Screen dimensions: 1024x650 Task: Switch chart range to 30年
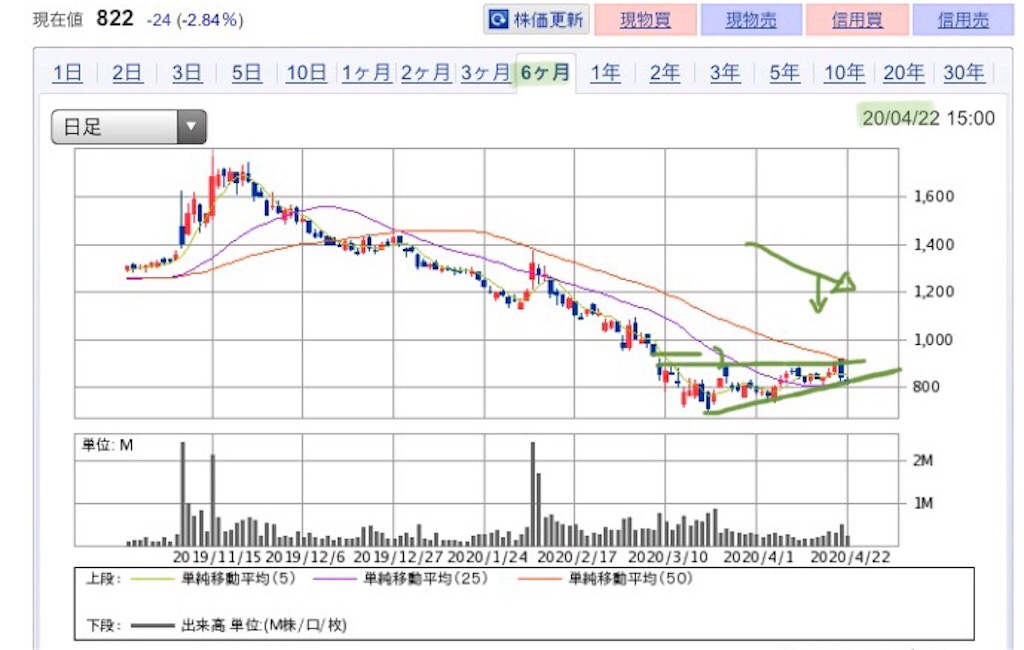(x=963, y=73)
